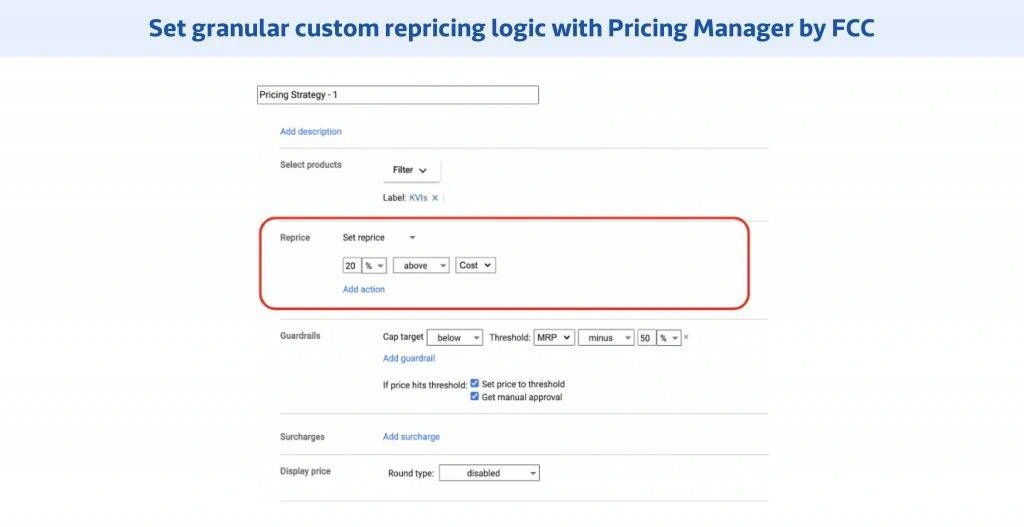Screen dimensions: 1024x527
Task: Click the Add description link
Action: click(x=311, y=131)
